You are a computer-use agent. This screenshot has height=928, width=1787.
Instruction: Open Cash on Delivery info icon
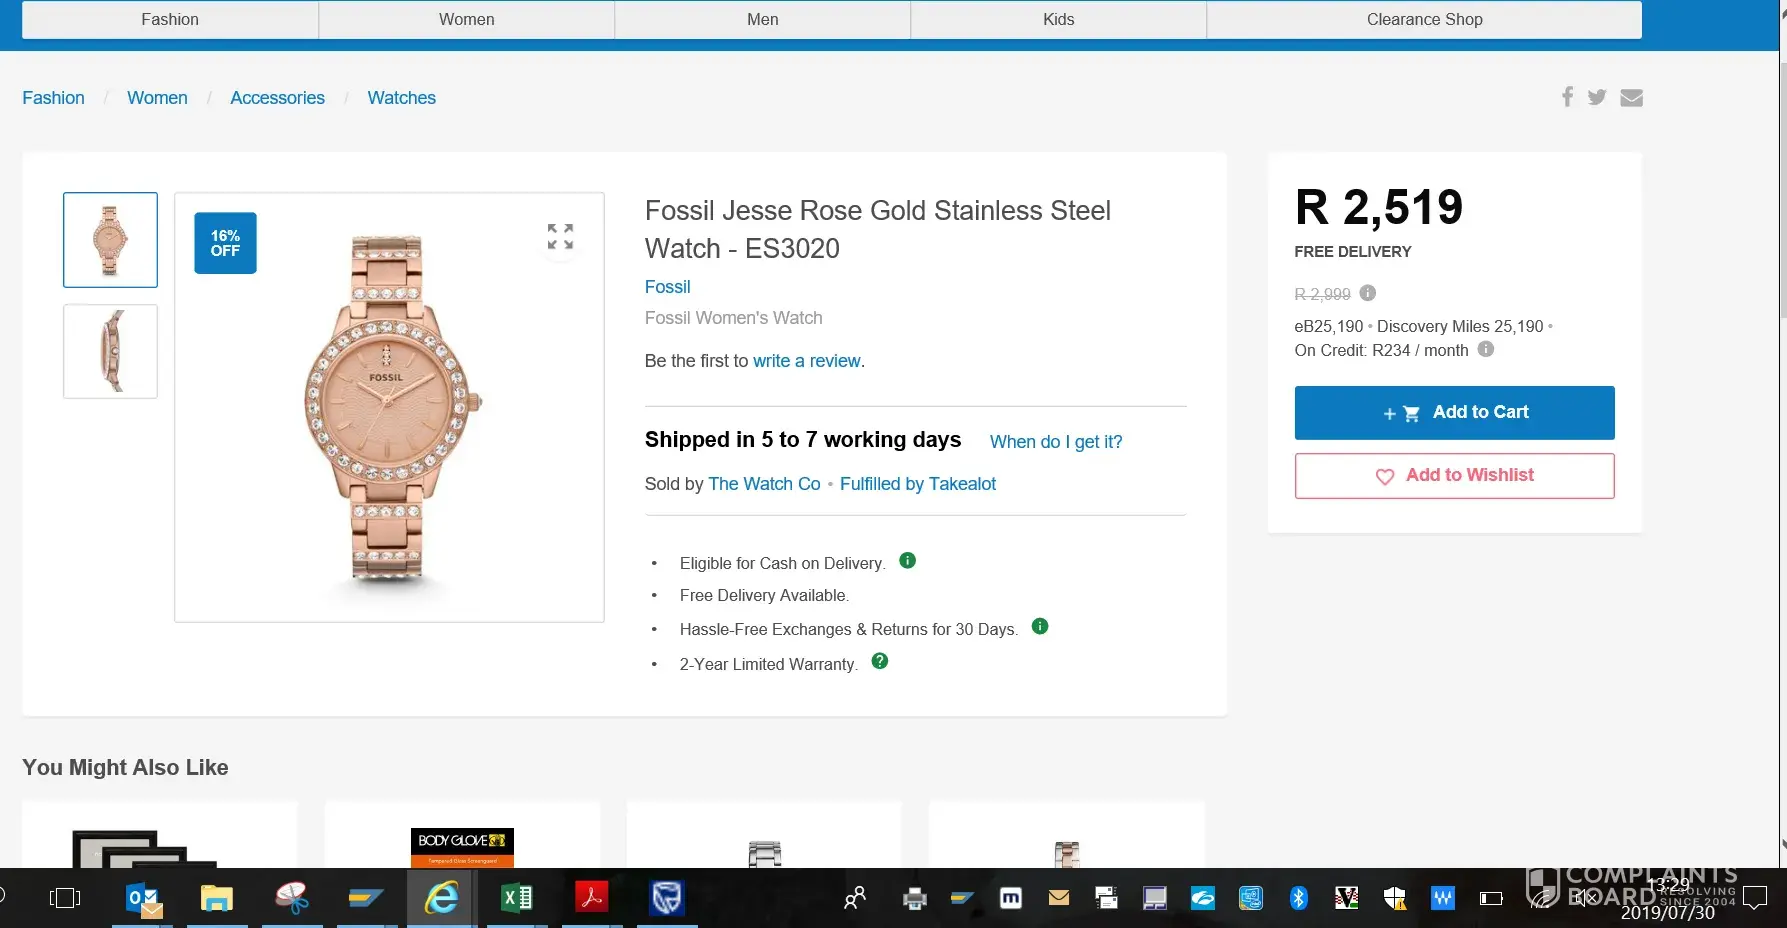pos(908,561)
